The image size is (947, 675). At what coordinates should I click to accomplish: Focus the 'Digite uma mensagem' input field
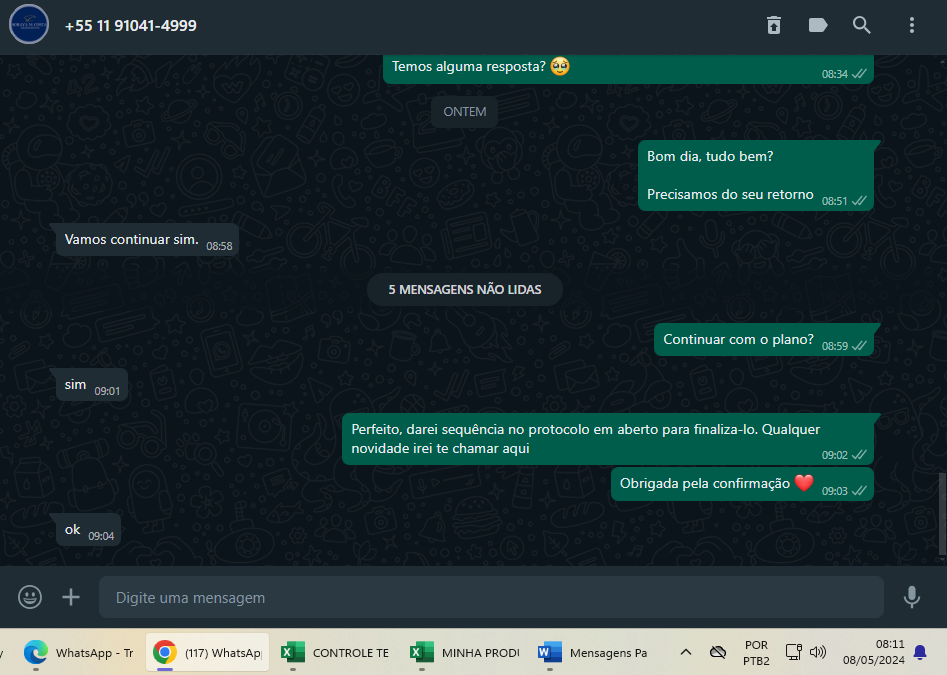pos(491,597)
